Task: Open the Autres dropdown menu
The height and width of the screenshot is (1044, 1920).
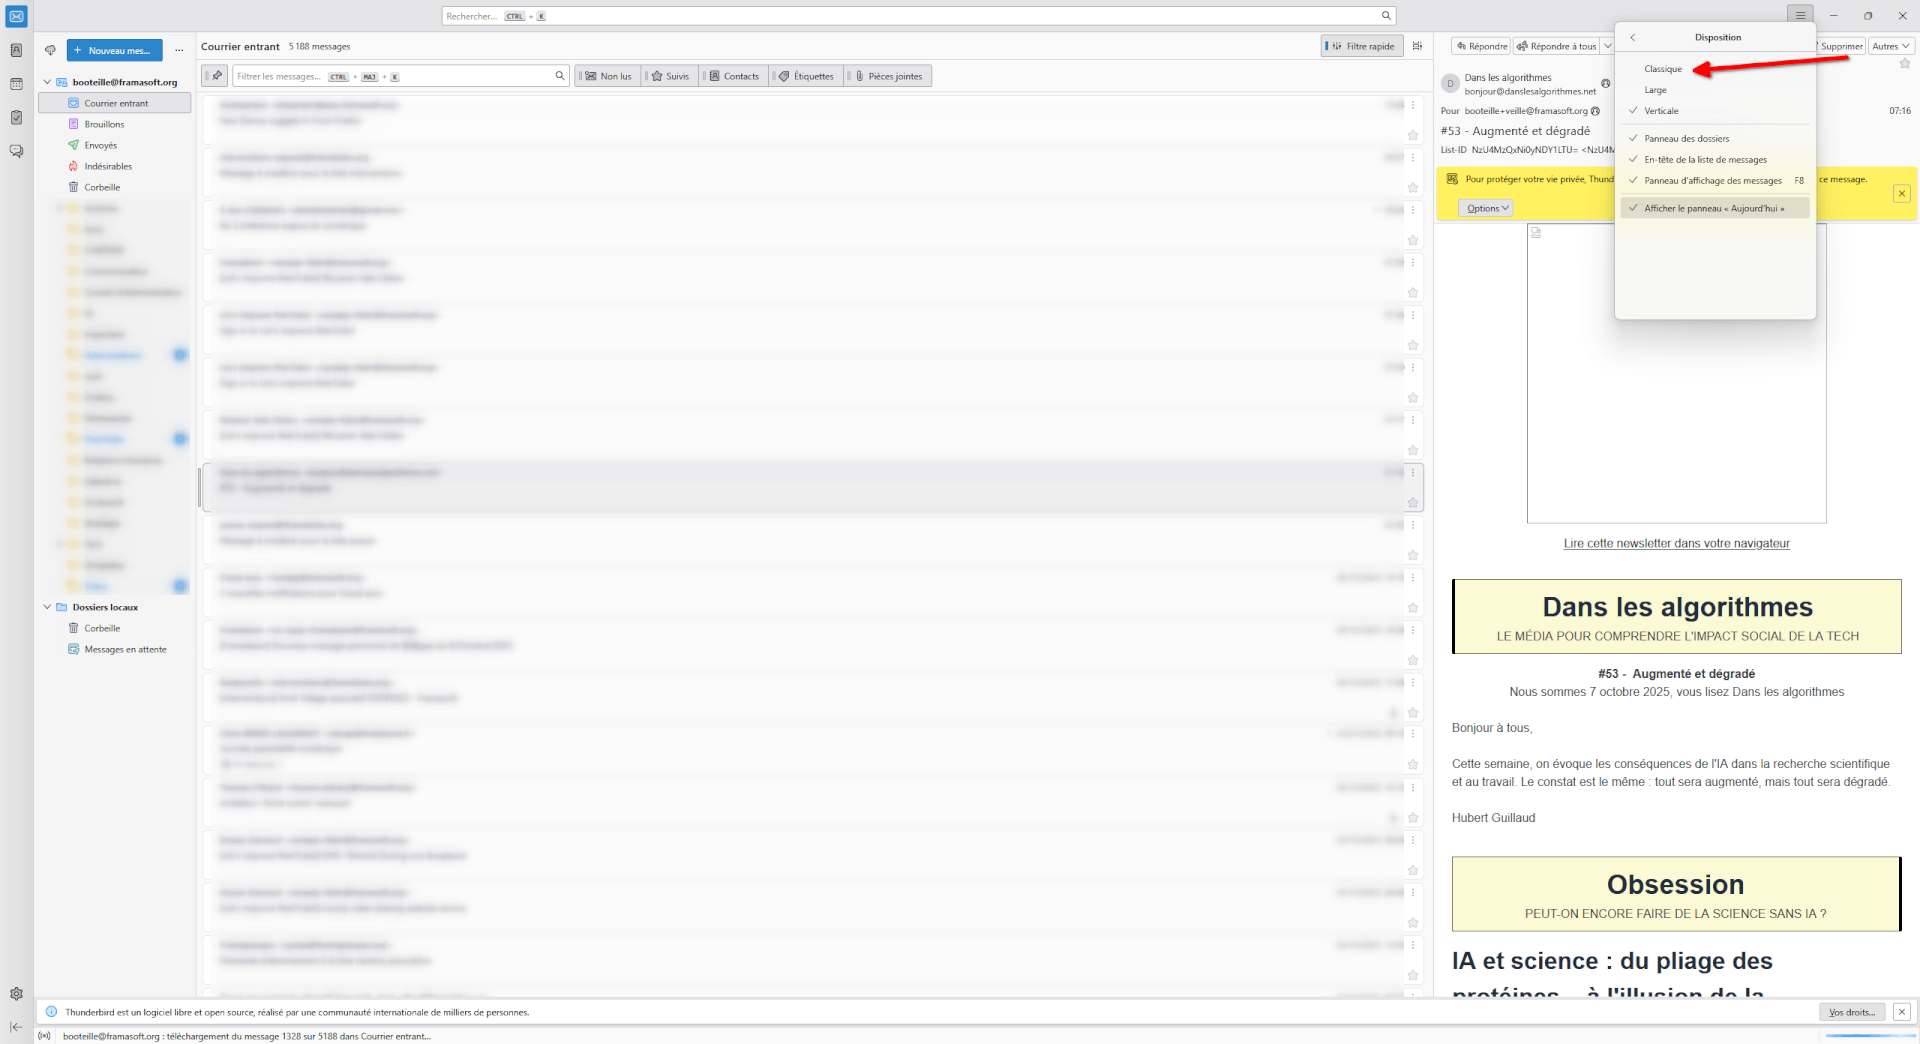Action: (x=1890, y=46)
